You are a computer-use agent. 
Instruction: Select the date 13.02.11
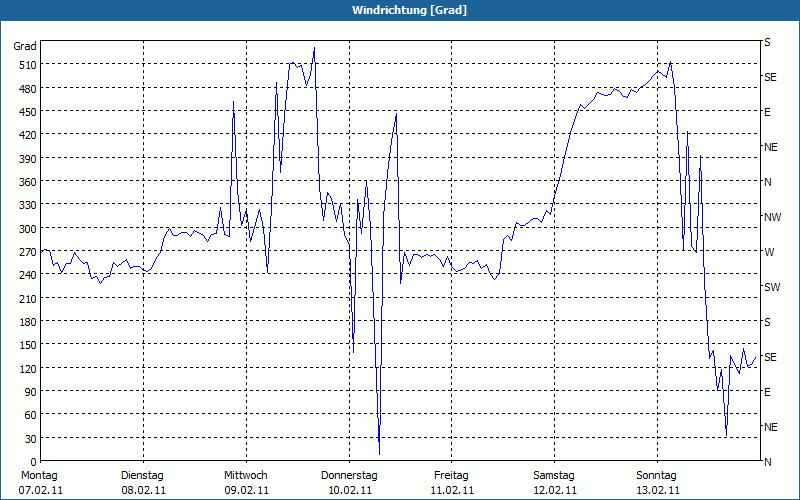point(658,491)
